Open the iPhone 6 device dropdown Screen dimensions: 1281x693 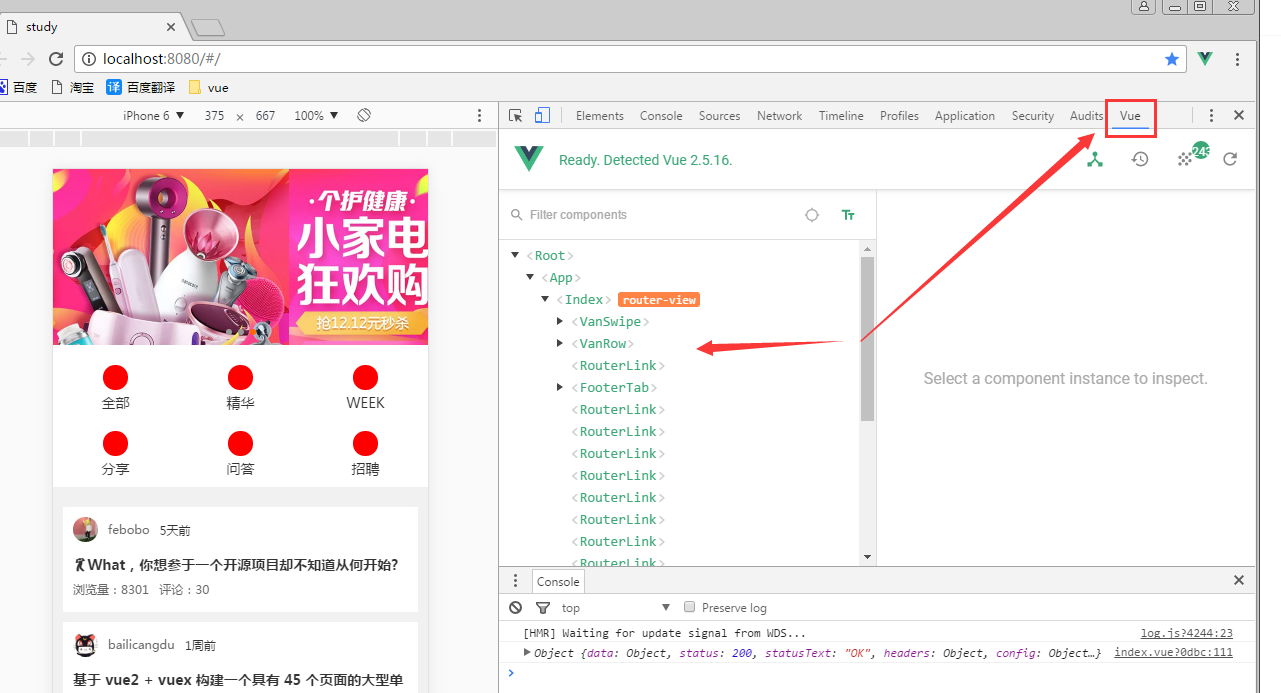point(154,116)
